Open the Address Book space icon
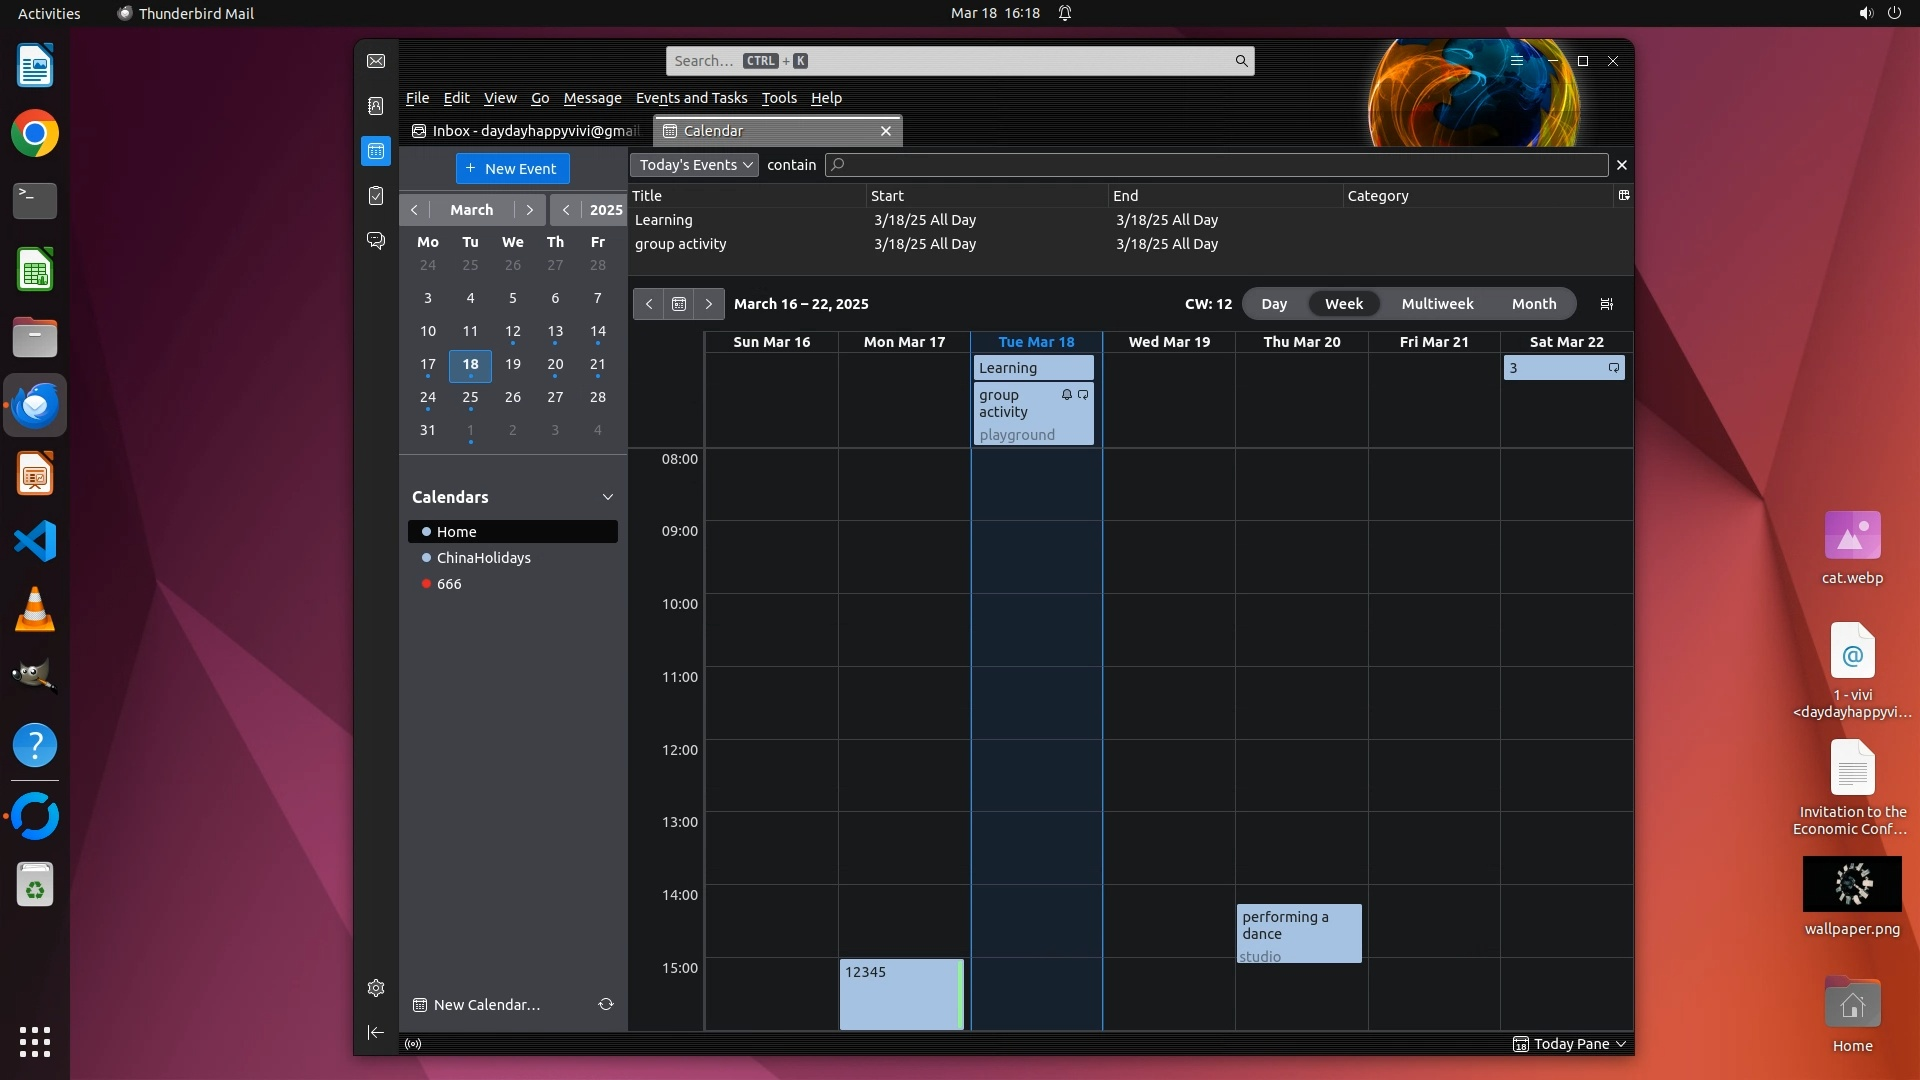The image size is (1920, 1080). tap(376, 106)
